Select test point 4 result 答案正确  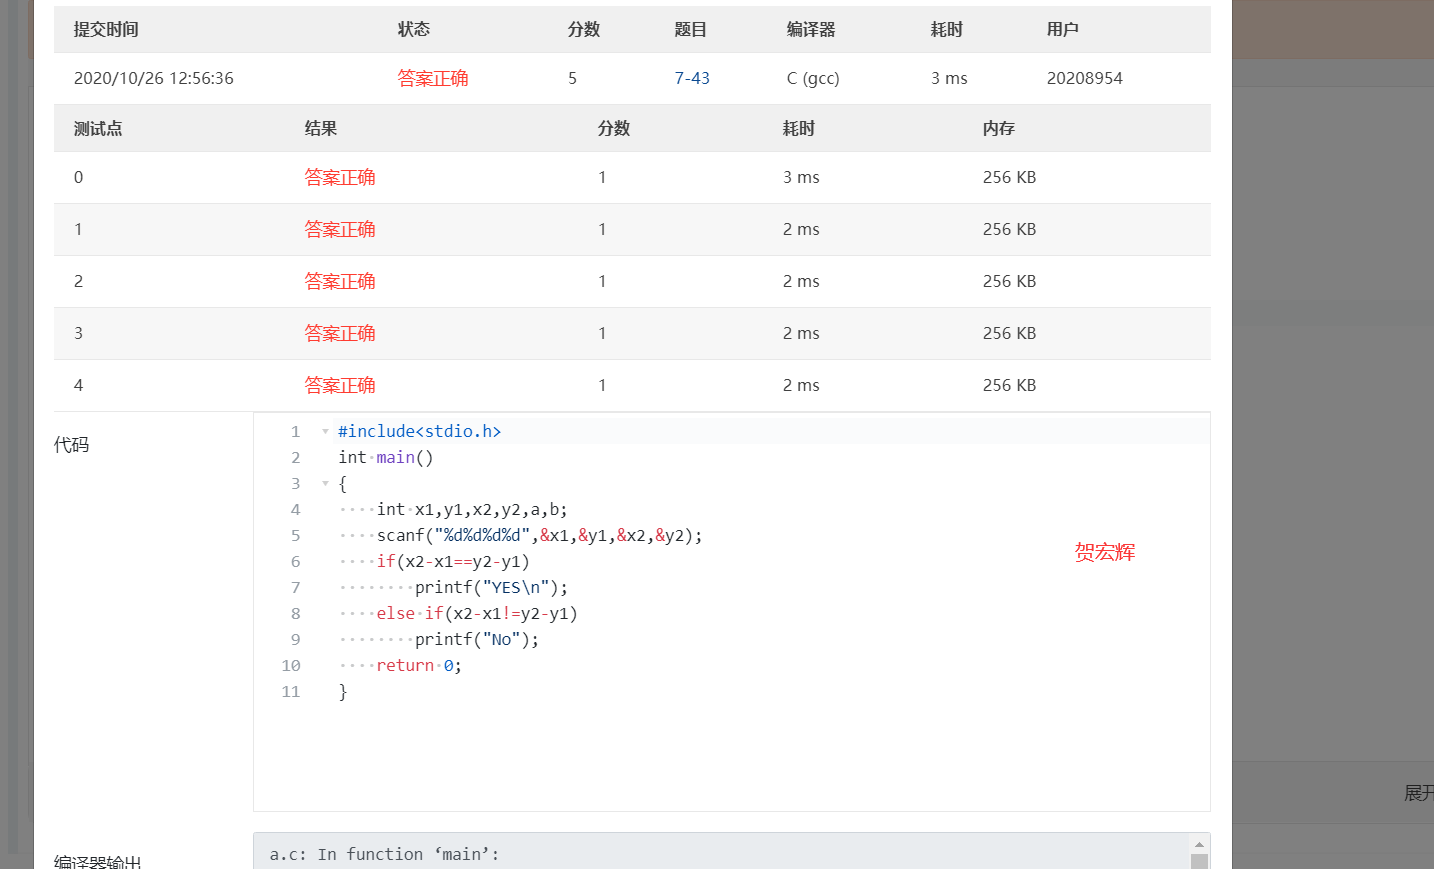tap(340, 385)
